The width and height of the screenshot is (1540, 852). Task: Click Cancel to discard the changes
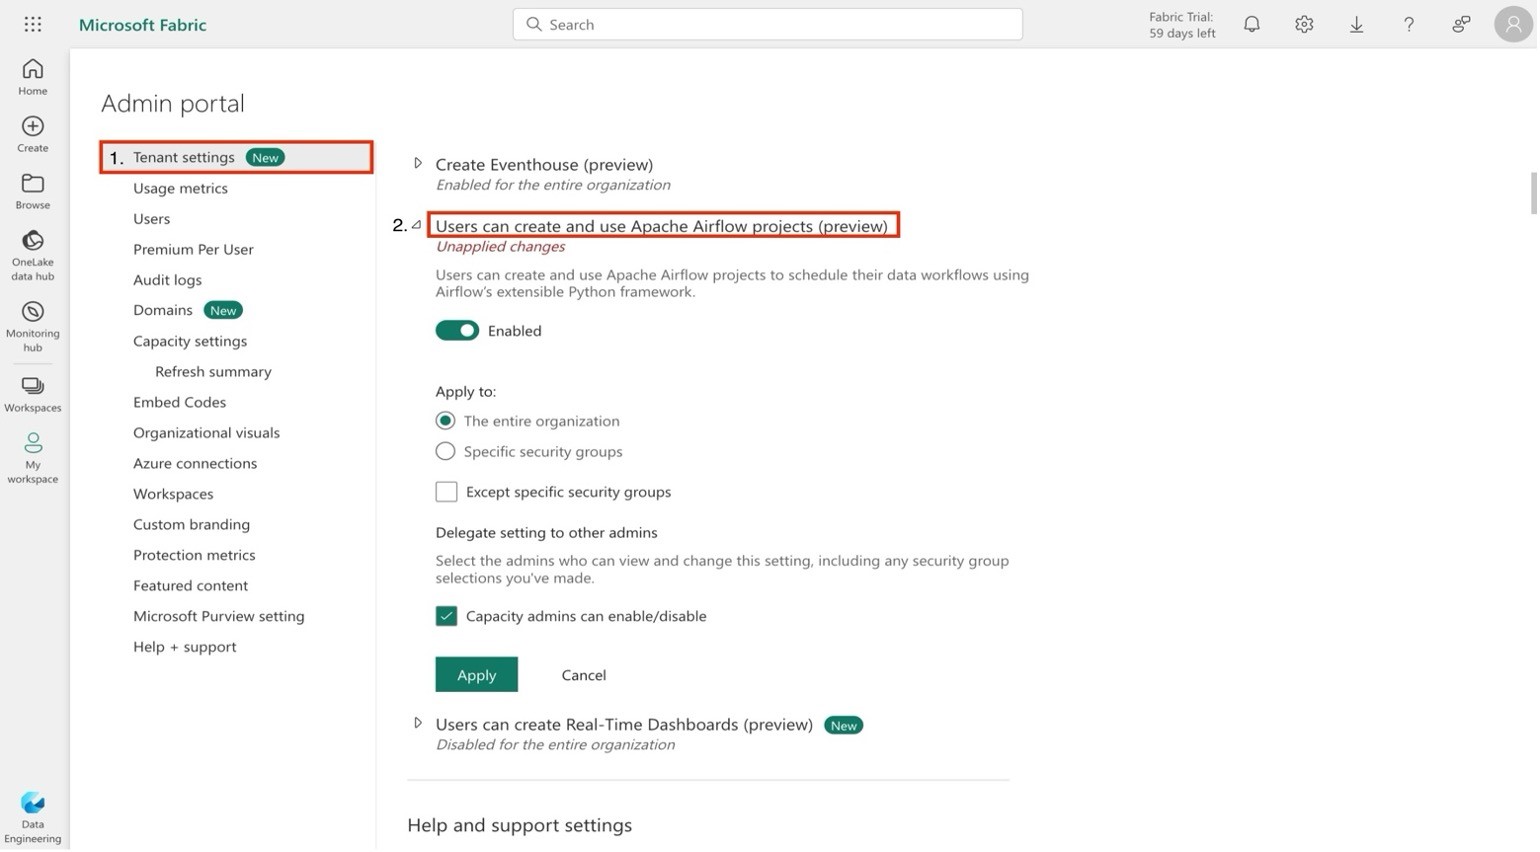tap(585, 676)
